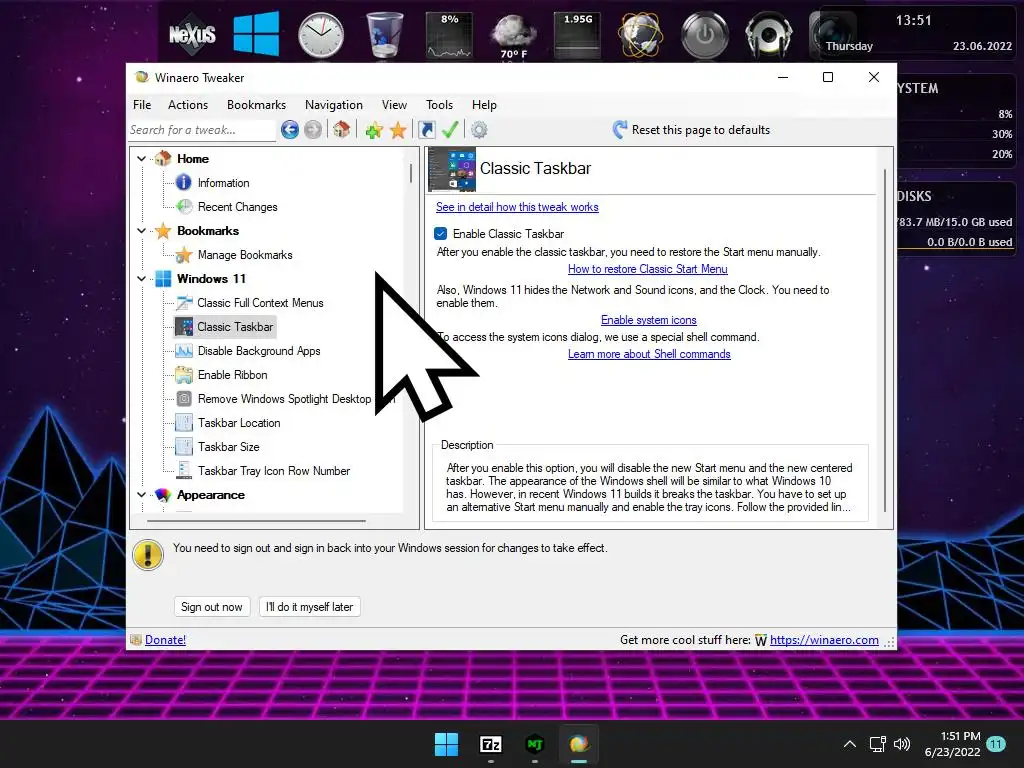Click the power button dock icon
The width and height of the screenshot is (1024, 768).
tap(705, 35)
